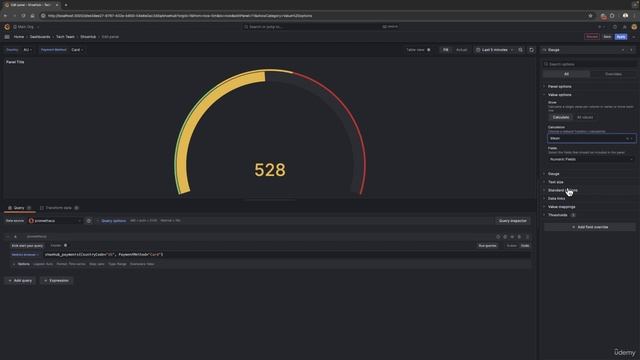The height and width of the screenshot is (360, 640).
Task: Open the Calculation Mean dropdown
Action: tap(591, 138)
